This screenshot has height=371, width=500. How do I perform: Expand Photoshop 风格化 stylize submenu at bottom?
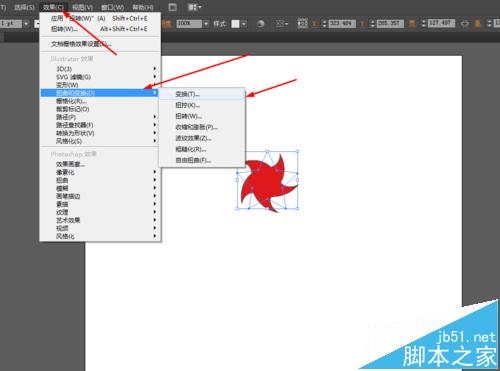(100, 236)
